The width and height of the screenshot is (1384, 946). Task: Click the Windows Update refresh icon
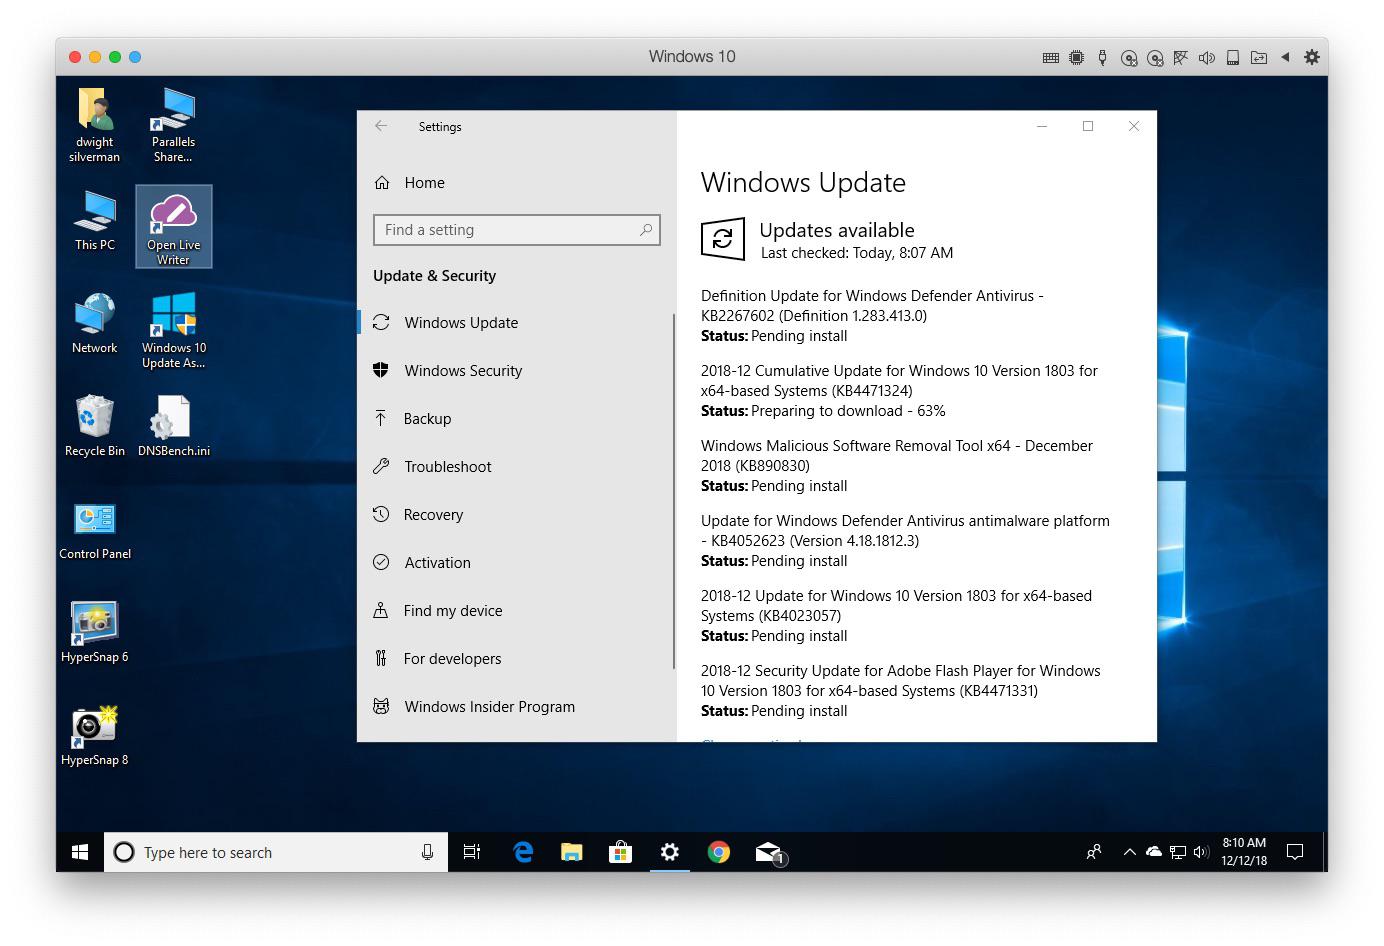click(x=722, y=240)
